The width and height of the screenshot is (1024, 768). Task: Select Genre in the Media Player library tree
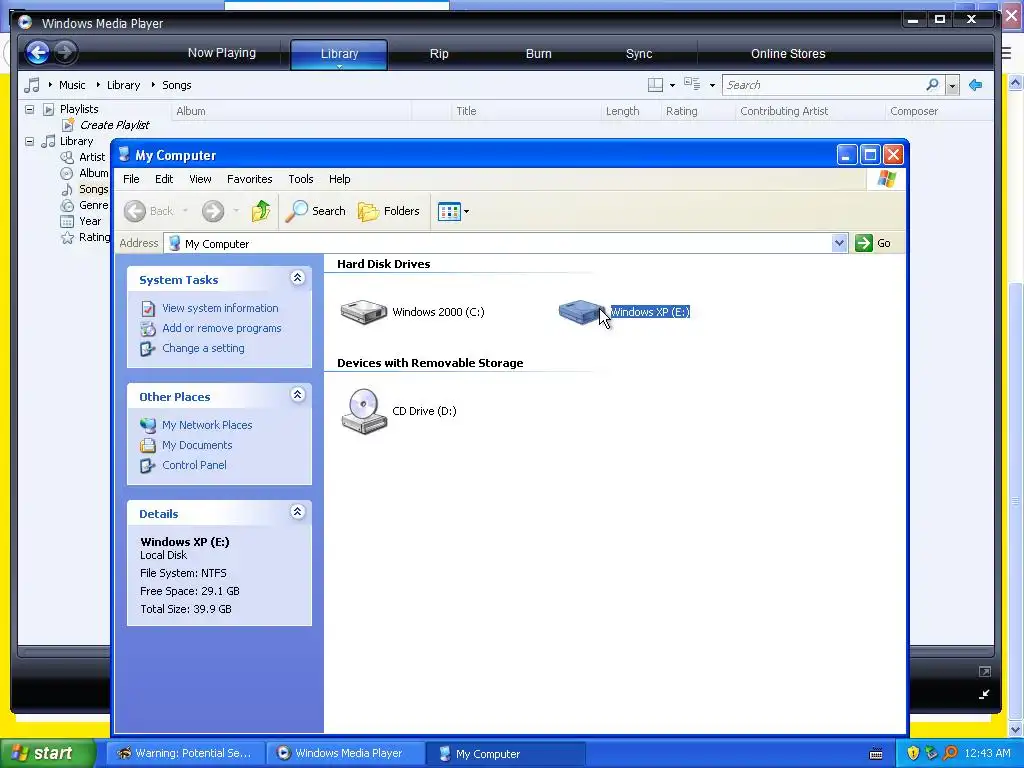coord(93,205)
